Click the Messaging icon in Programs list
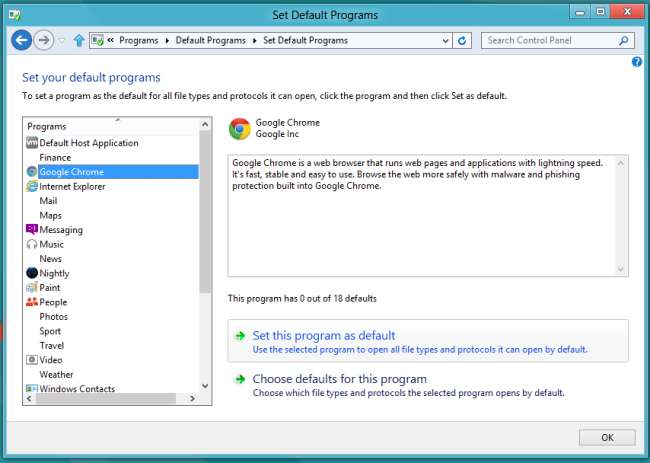 pos(32,229)
